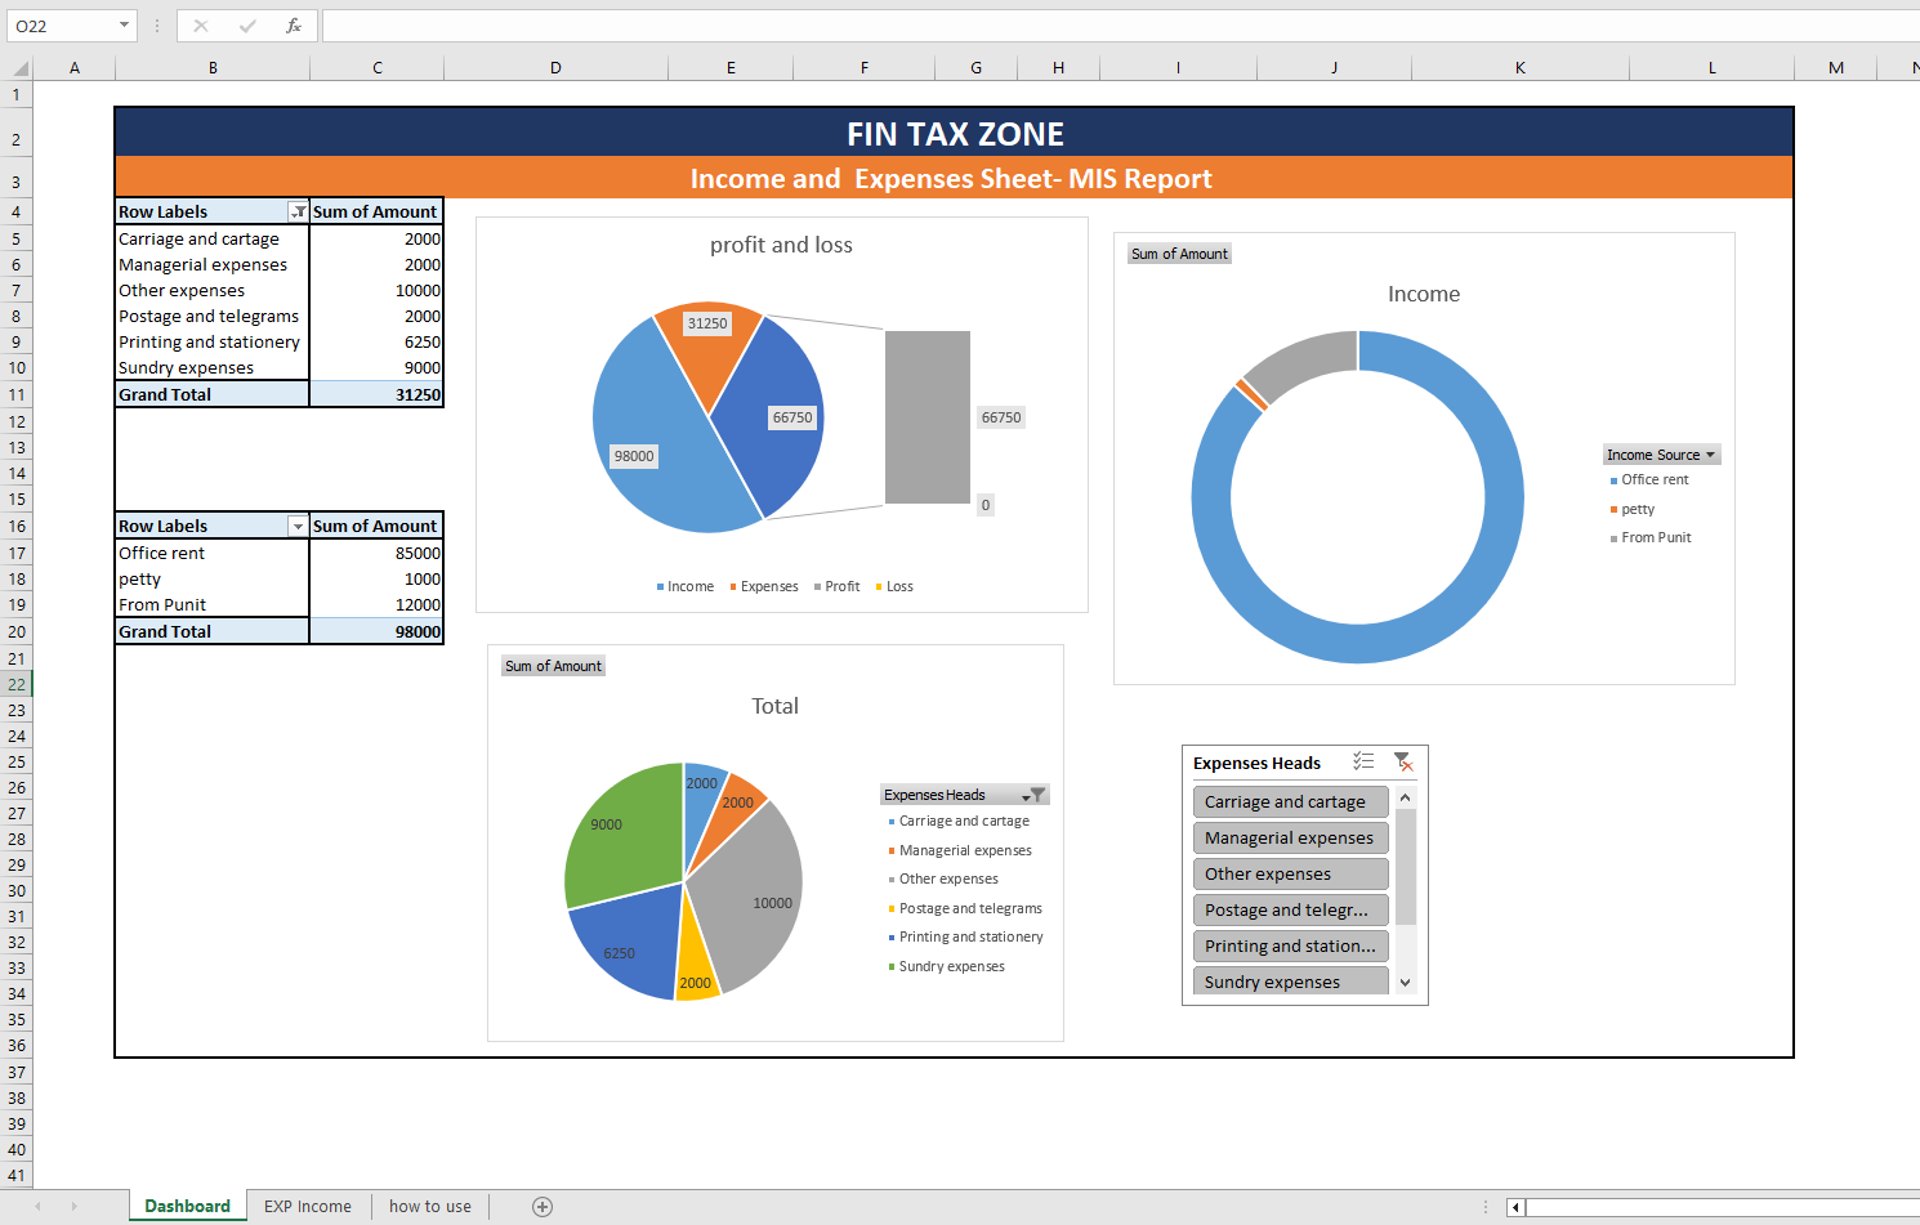Viewport: 1920px width, 1225px height.
Task: Toggle Carriage and cartage slicer item
Action: tap(1289, 801)
